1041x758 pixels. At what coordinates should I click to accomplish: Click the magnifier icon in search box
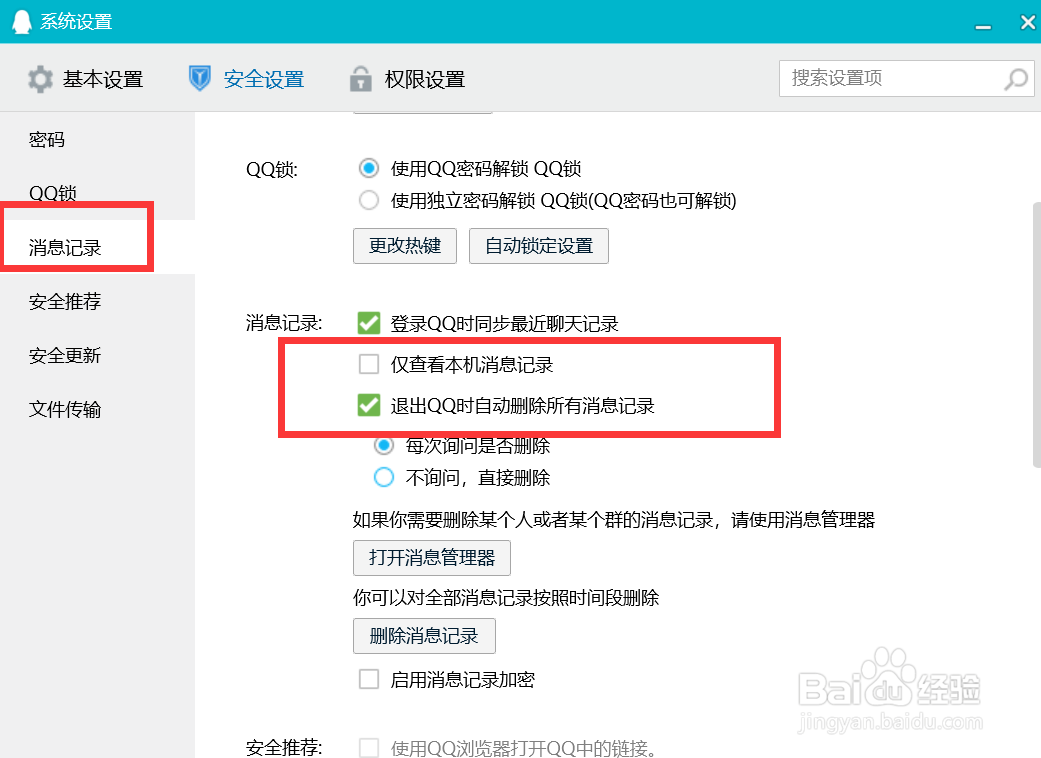coord(1016,79)
